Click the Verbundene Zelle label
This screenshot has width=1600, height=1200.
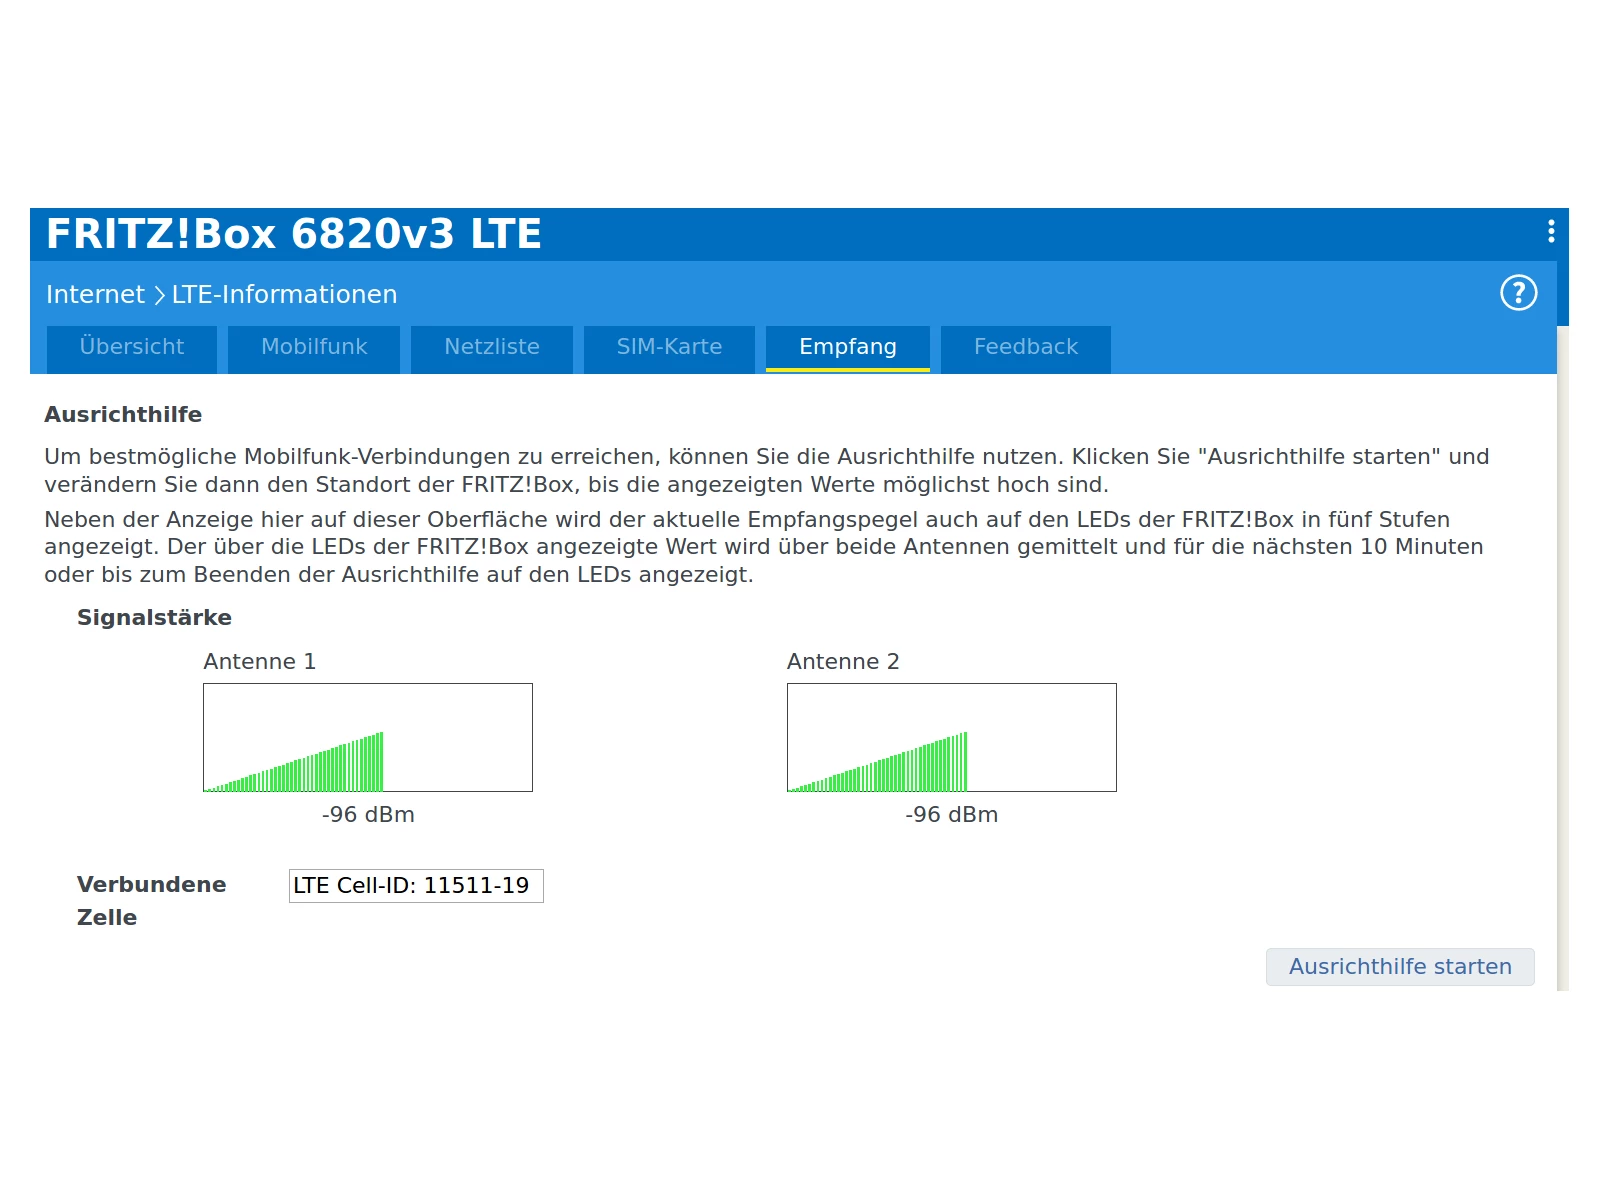pyautogui.click(x=152, y=901)
